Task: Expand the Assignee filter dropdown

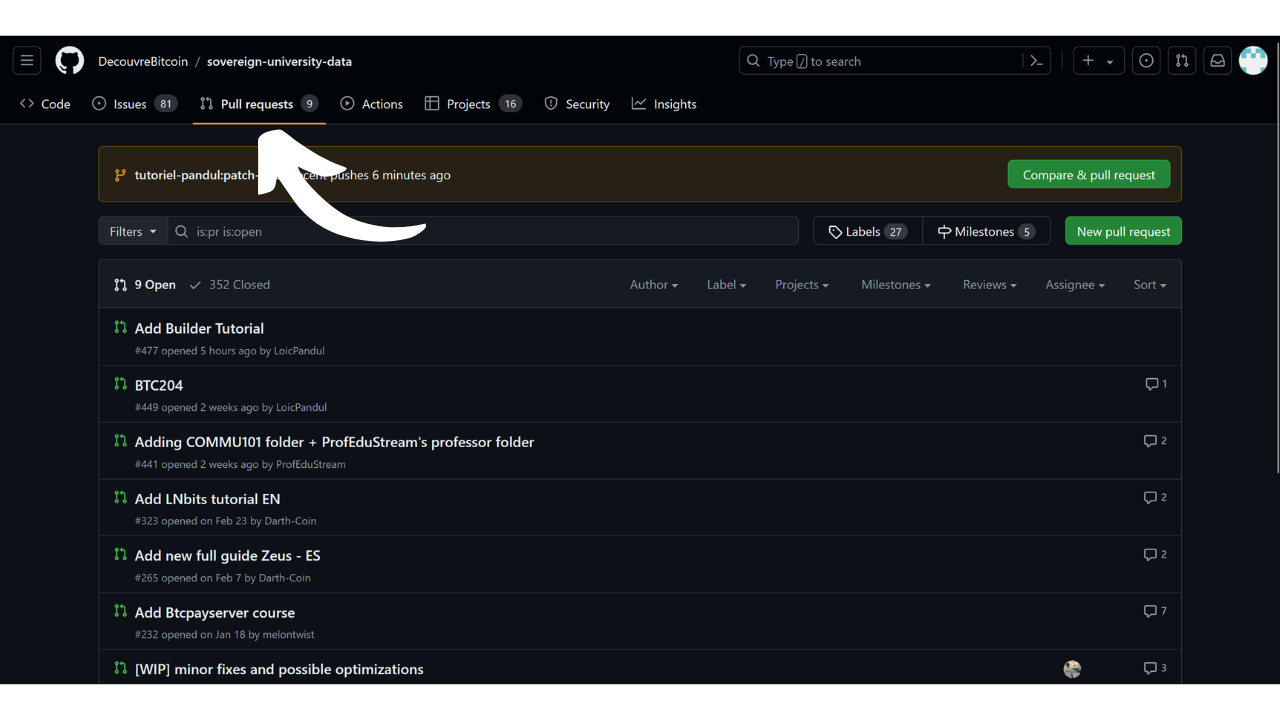Action: tap(1075, 285)
